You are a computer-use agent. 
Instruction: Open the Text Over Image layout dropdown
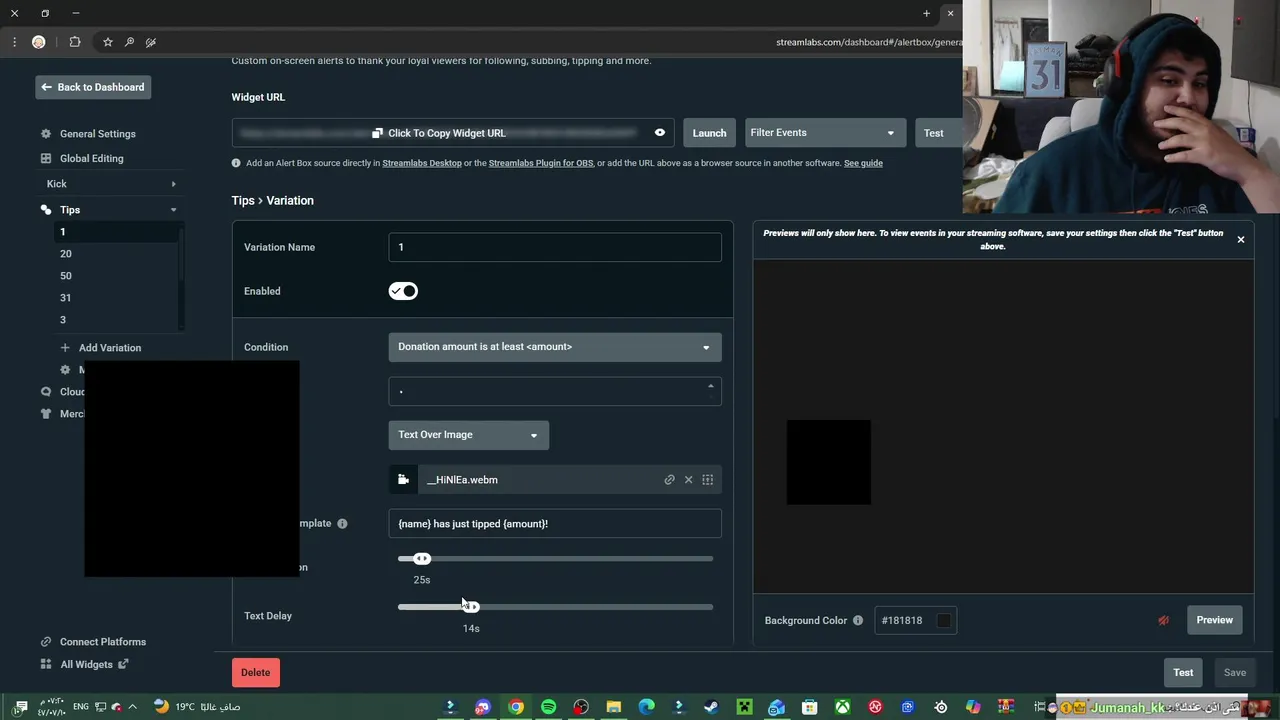[x=469, y=435]
